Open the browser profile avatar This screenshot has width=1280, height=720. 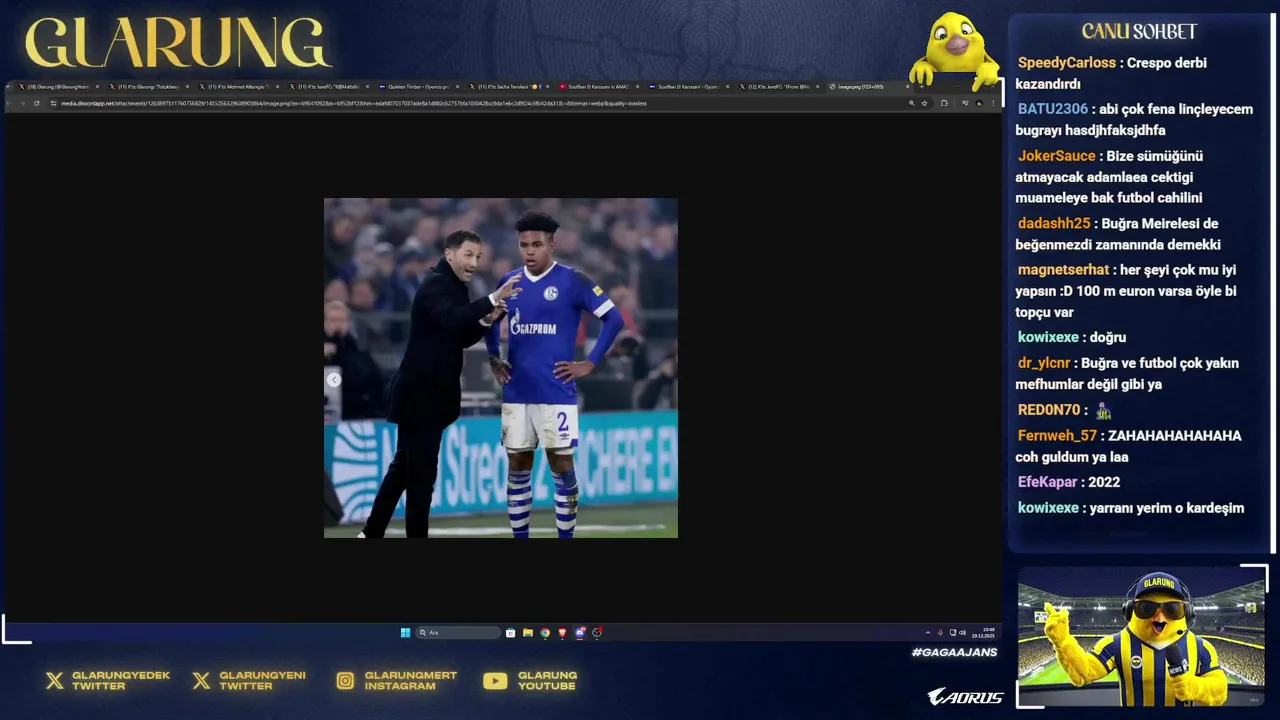click(x=979, y=103)
